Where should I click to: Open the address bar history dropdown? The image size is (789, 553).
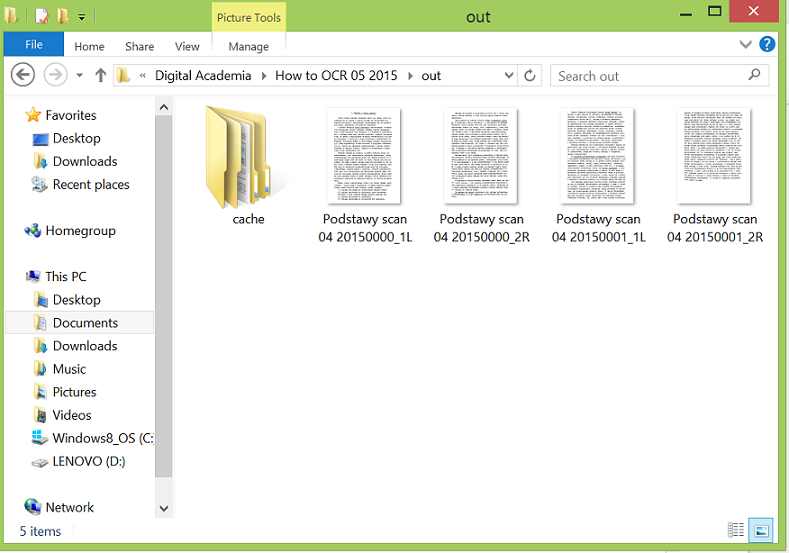(x=509, y=76)
